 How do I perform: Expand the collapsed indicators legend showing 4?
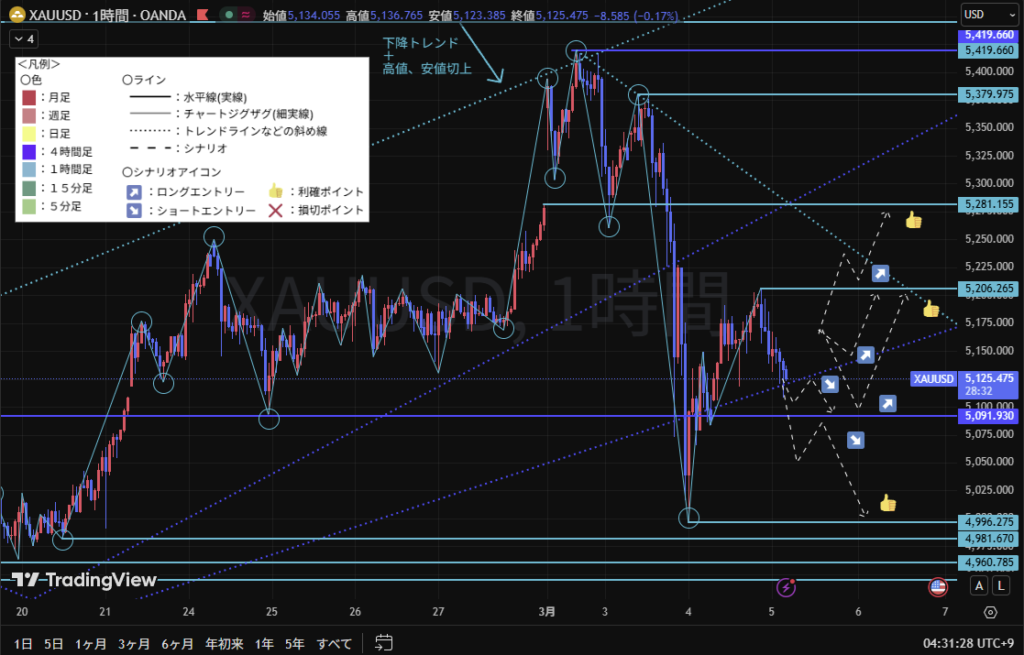click(24, 39)
